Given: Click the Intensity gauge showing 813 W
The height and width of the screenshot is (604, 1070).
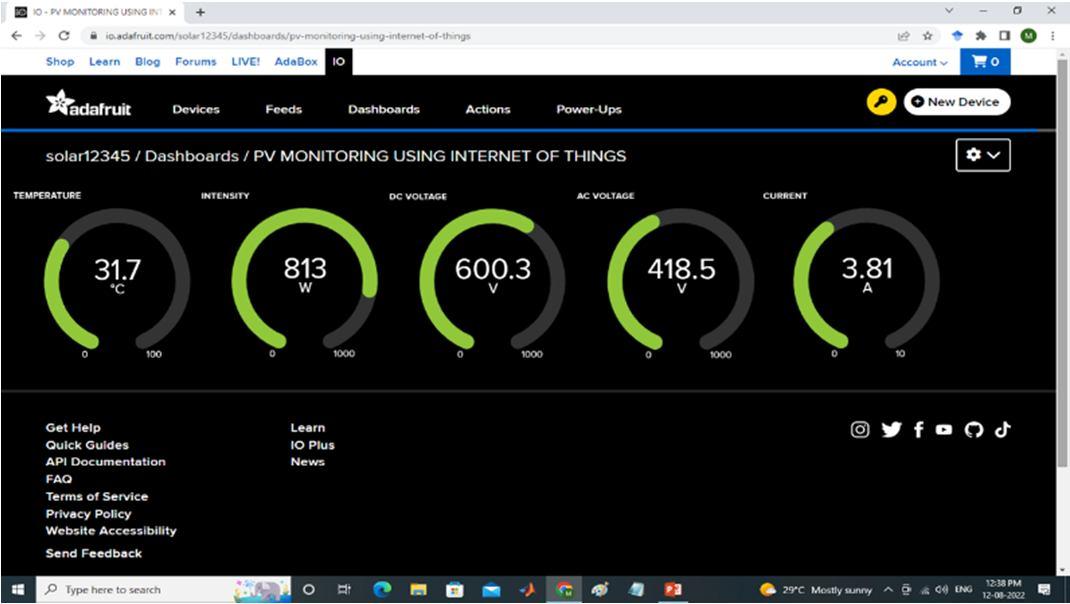Looking at the screenshot, I should click(x=305, y=280).
